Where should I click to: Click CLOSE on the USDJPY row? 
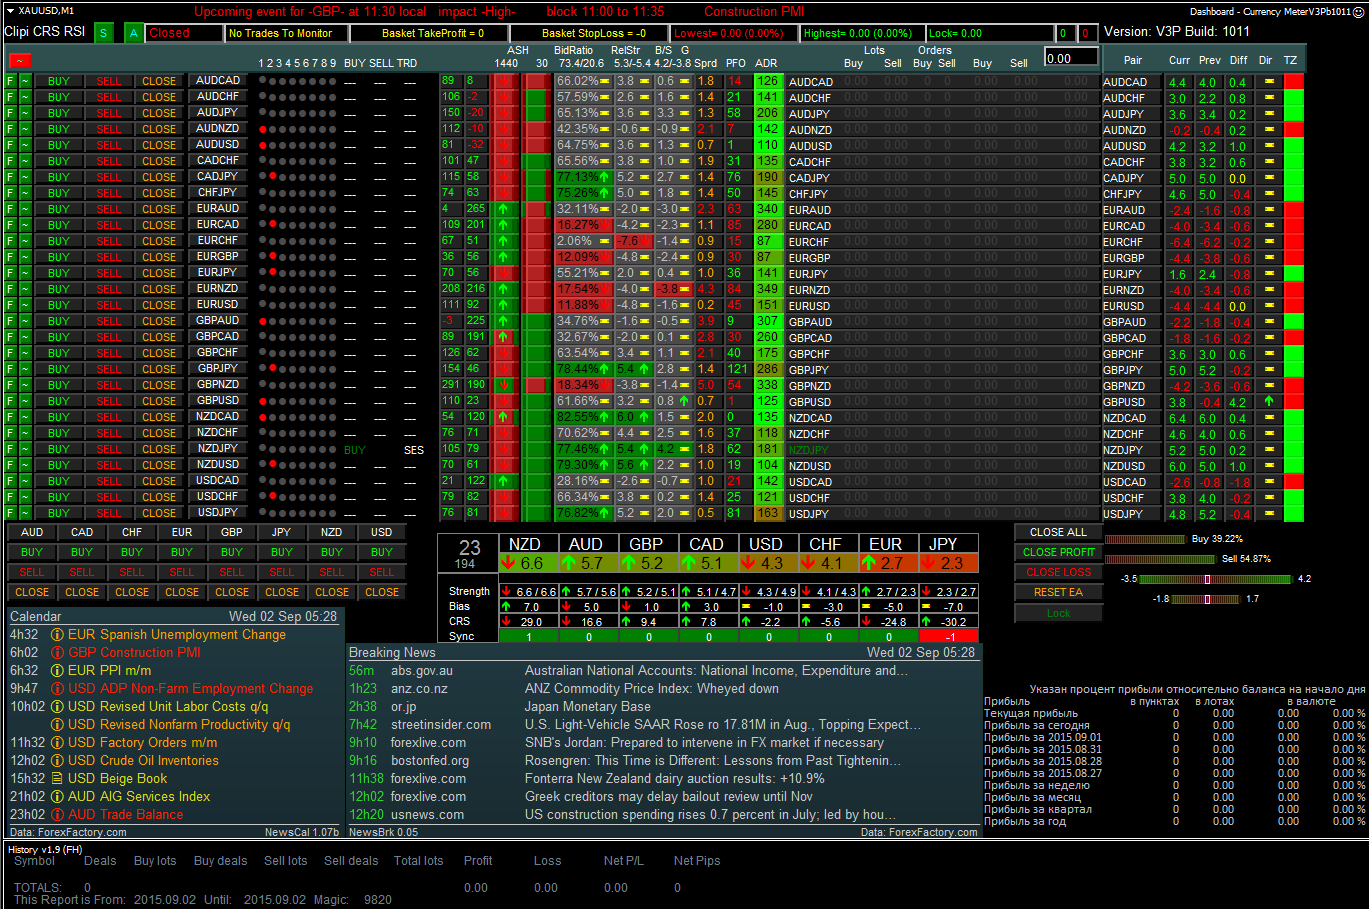(159, 513)
